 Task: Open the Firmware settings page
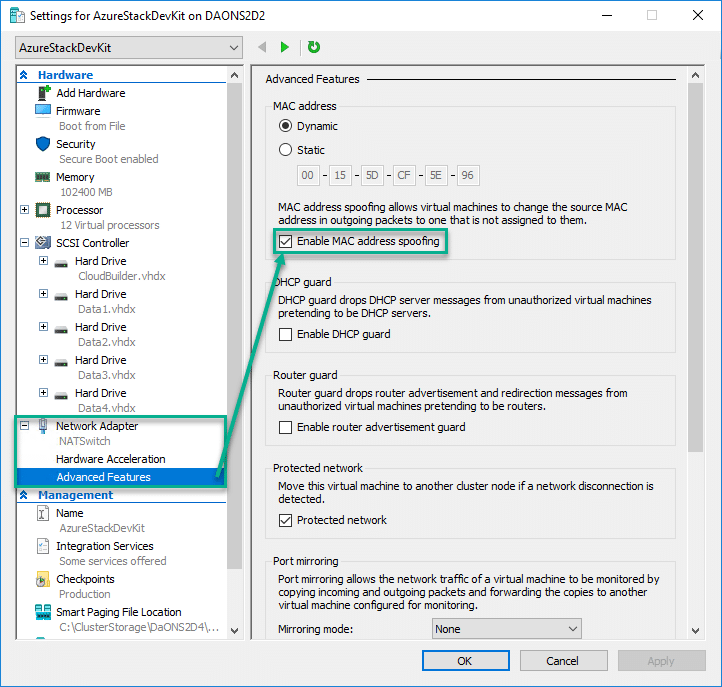point(78,111)
